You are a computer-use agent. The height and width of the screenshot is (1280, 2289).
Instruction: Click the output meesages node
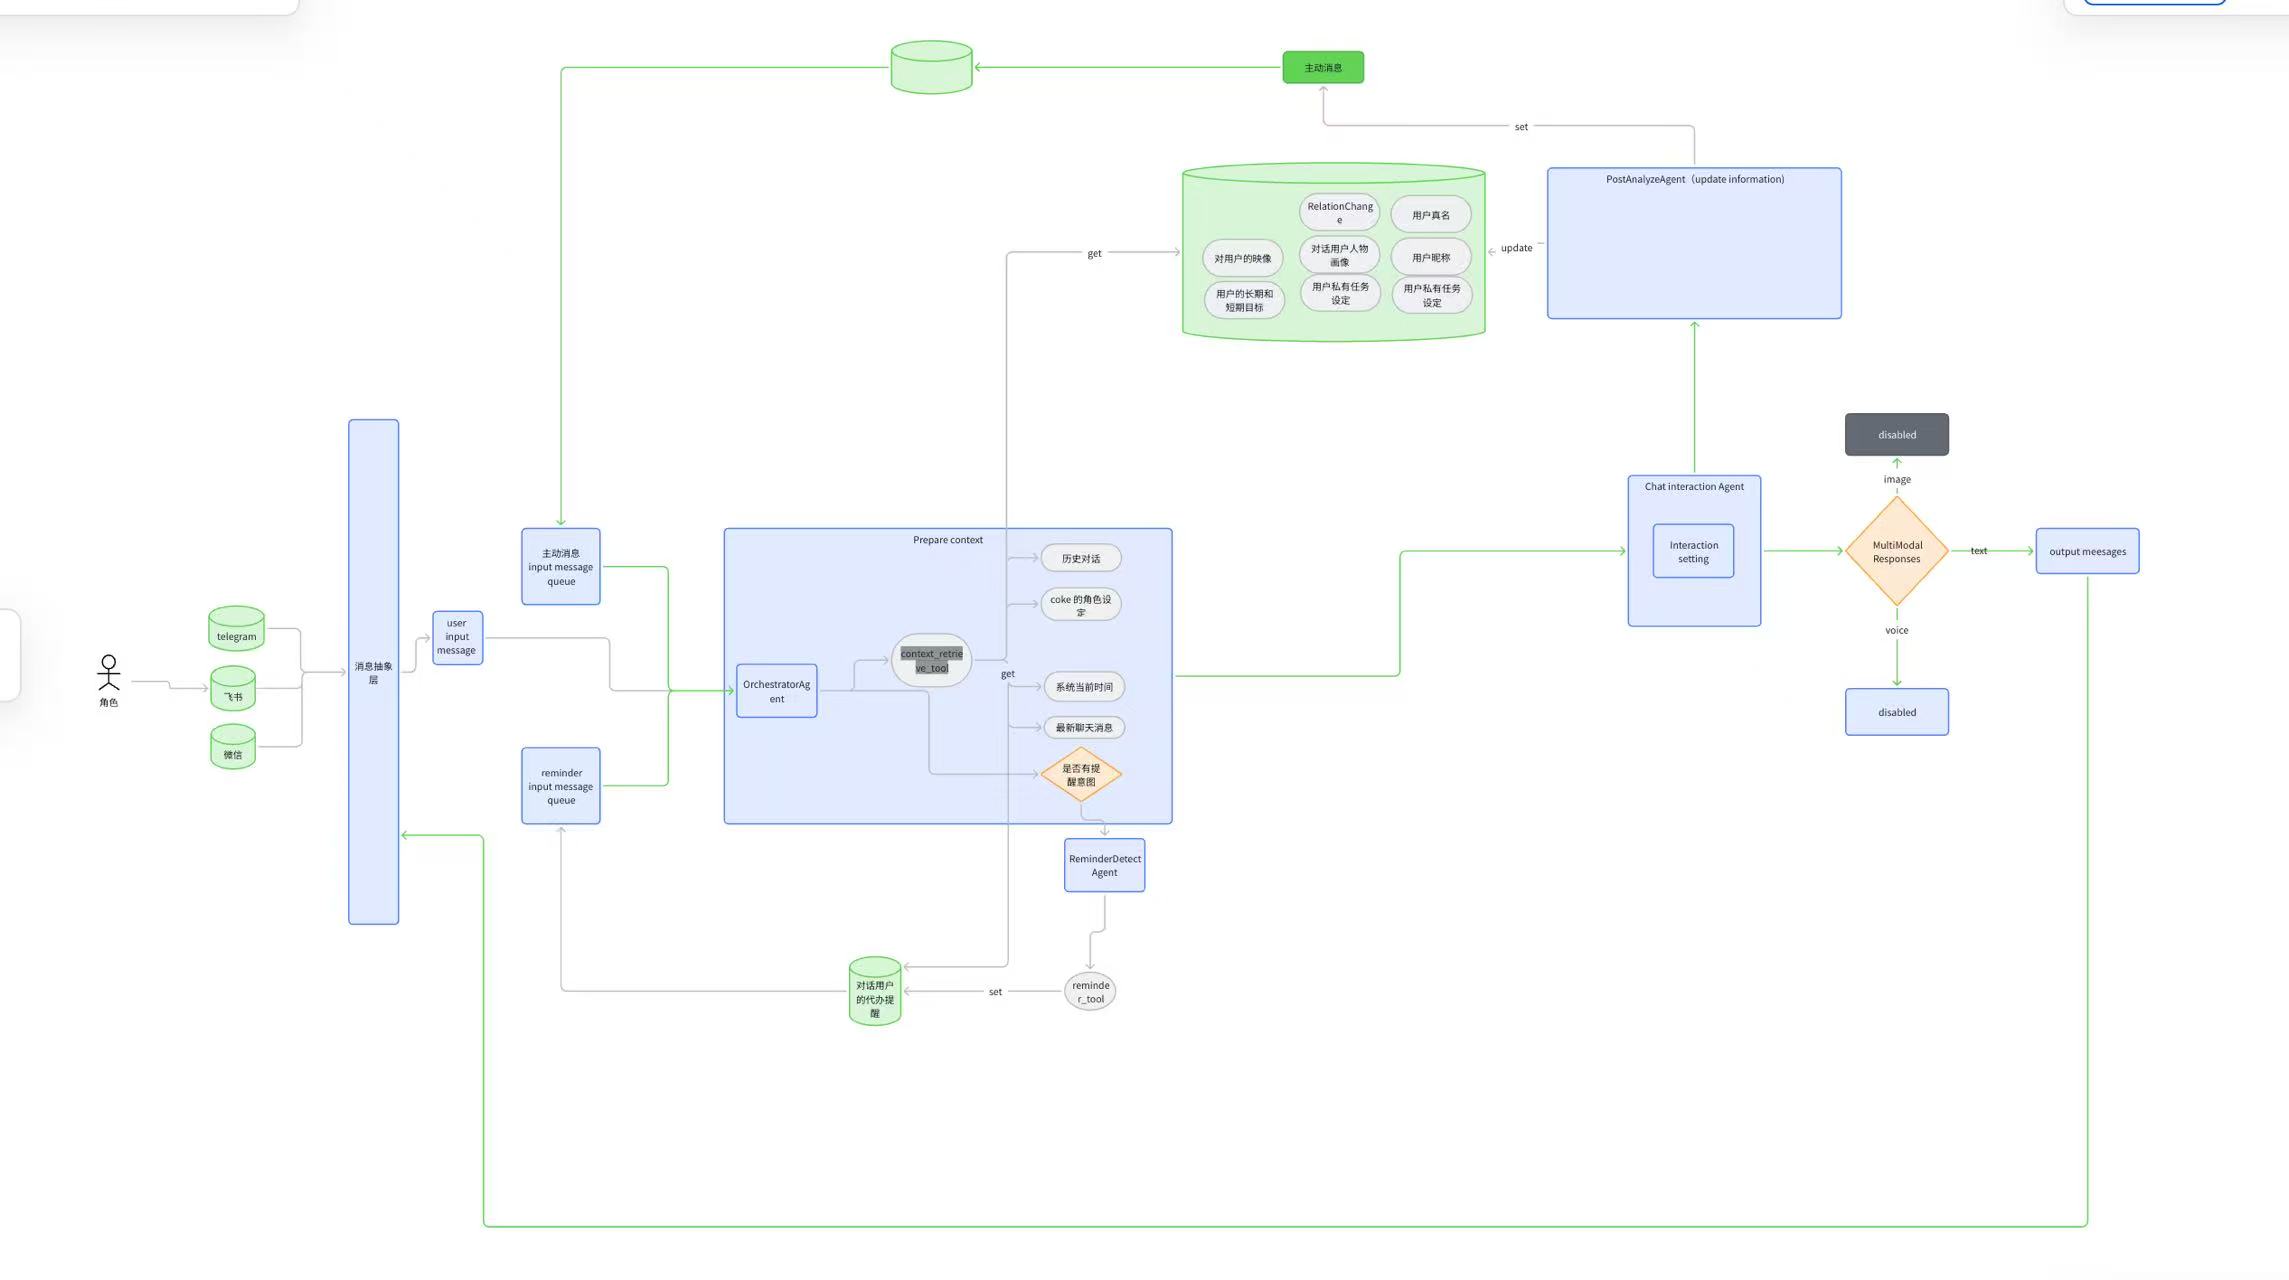(x=2087, y=551)
